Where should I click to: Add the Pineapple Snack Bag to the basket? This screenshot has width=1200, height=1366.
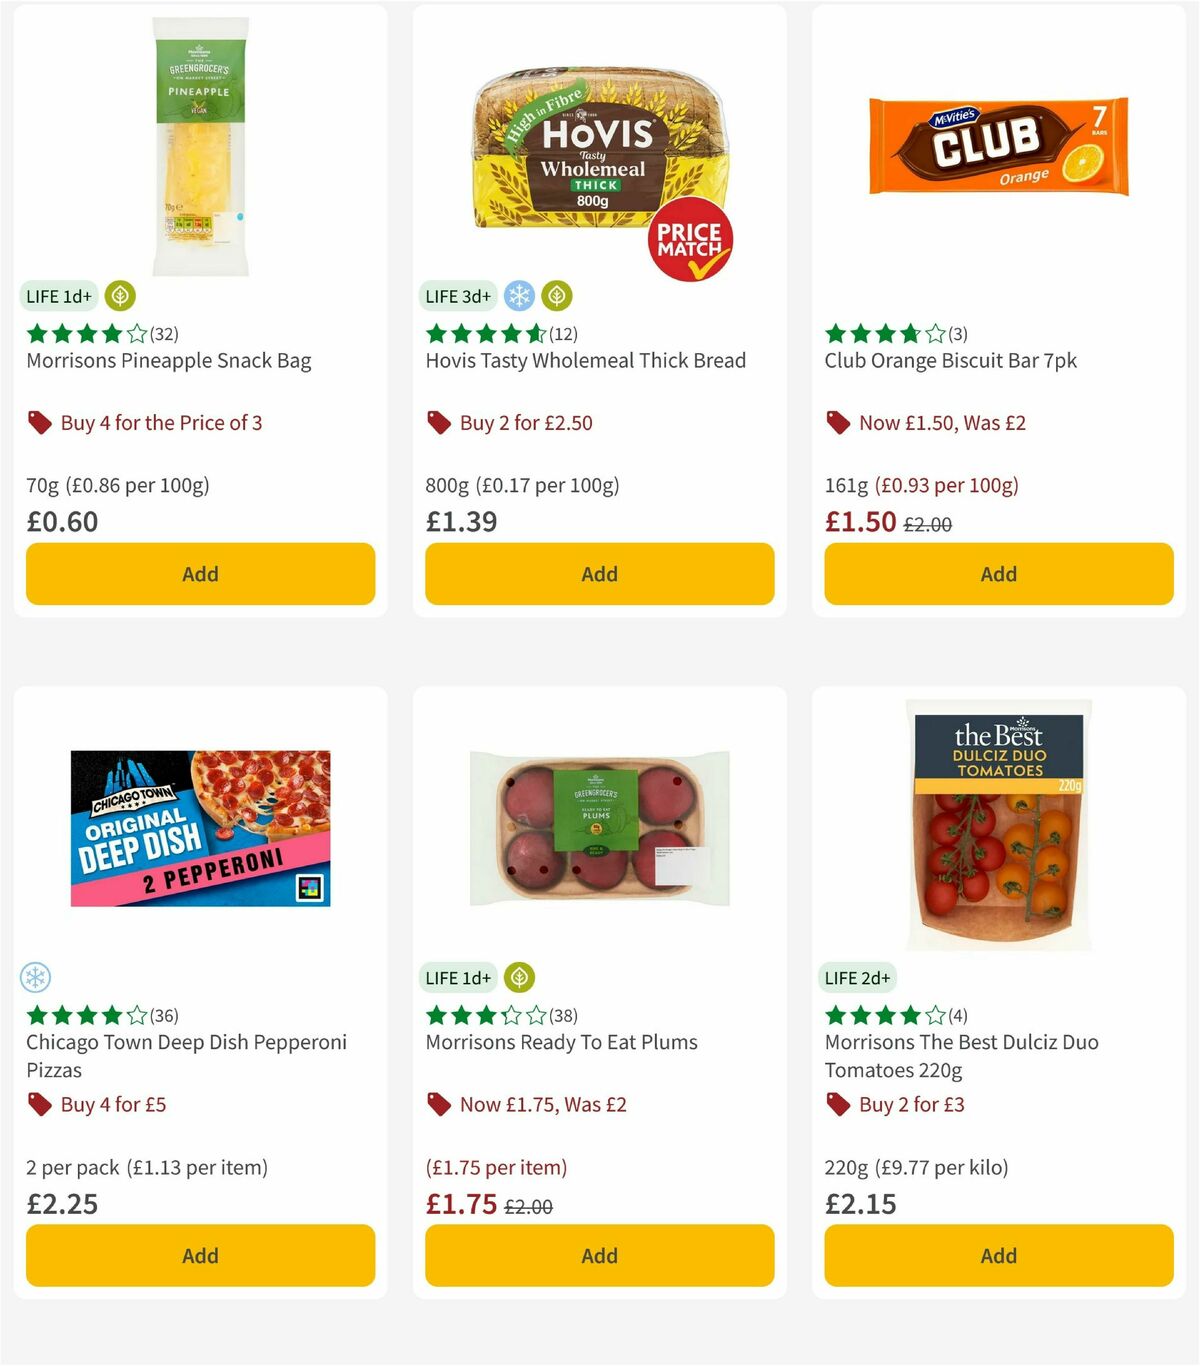tap(200, 574)
